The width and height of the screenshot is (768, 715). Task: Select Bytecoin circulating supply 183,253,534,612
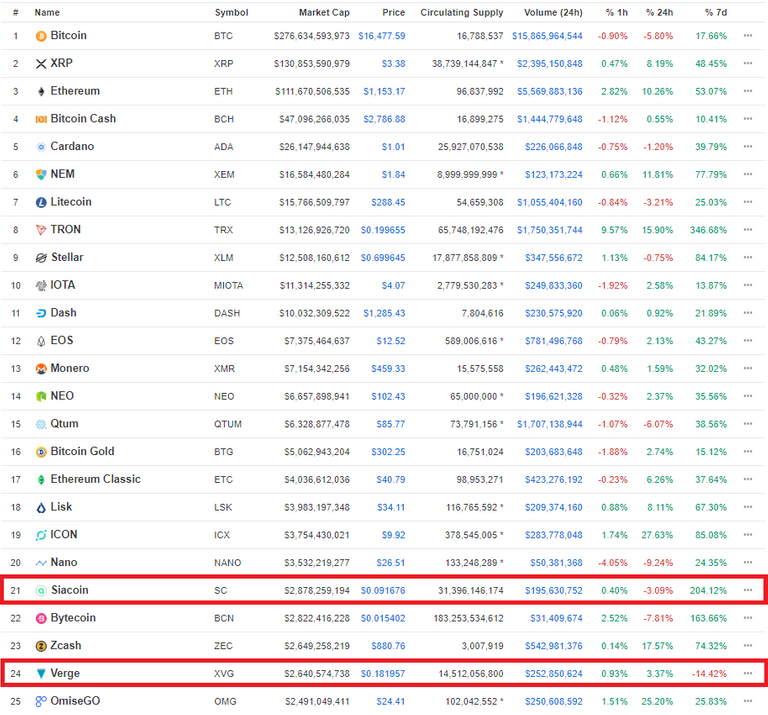click(468, 619)
